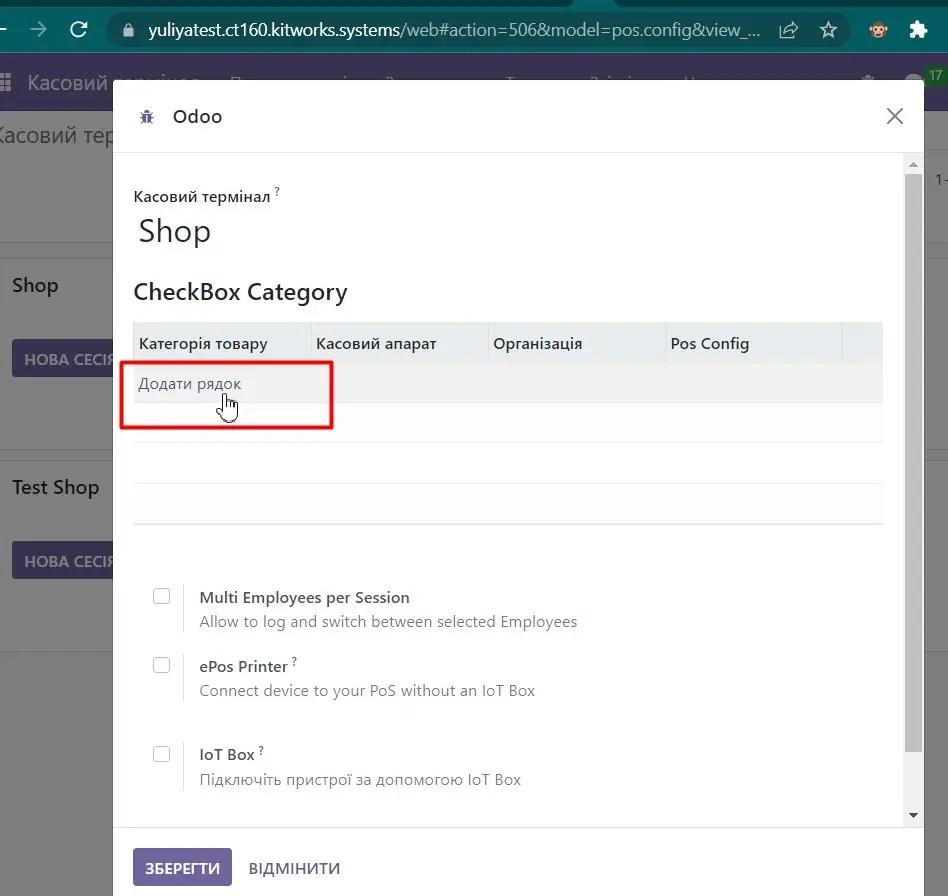Open the share page icon in address bar
The width and height of the screenshot is (948, 896).
[x=788, y=30]
